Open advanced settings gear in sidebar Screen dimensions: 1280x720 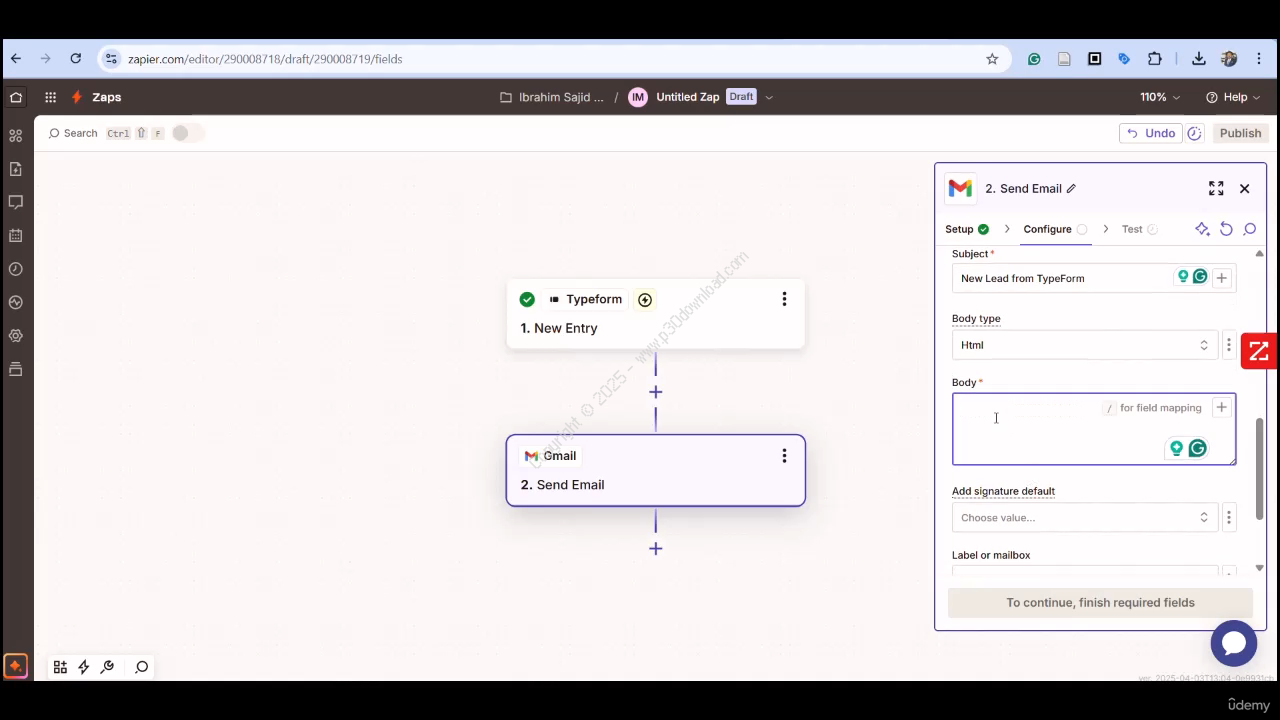click(x=15, y=336)
